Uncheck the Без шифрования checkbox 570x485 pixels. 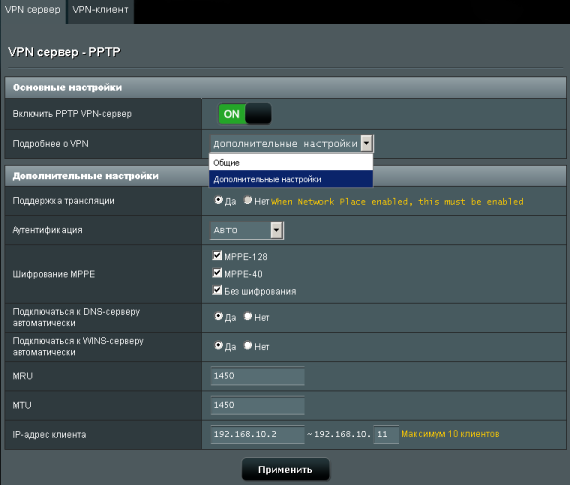tap(217, 290)
